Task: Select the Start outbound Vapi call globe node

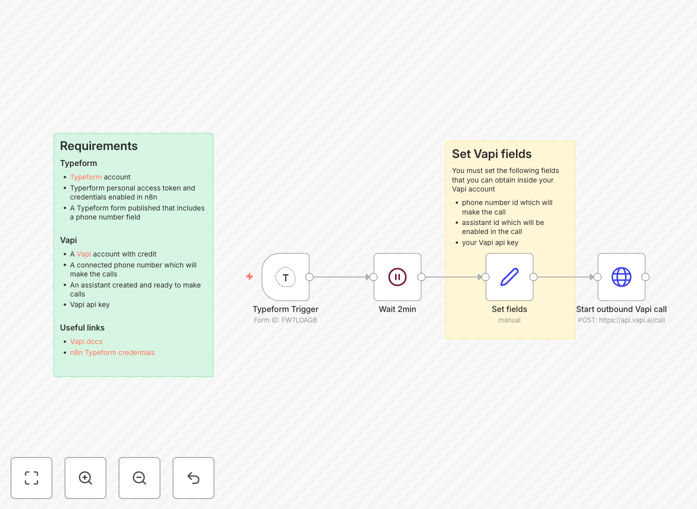Action: [621, 277]
